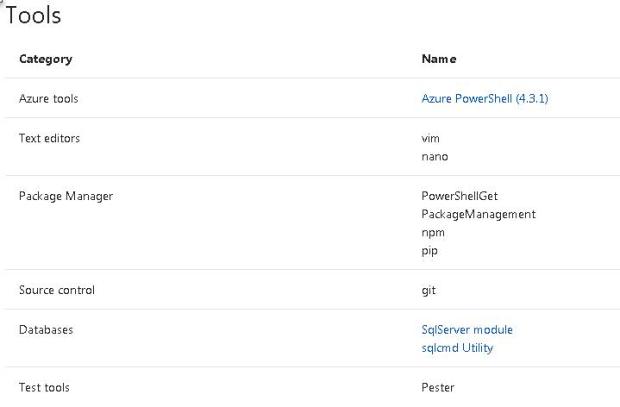Click the Source control category cell
This screenshot has width=620, height=407.
pos(57,290)
